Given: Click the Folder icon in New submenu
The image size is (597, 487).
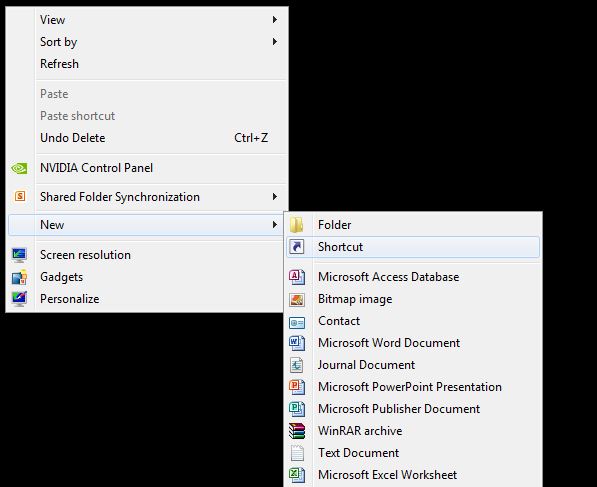Looking at the screenshot, I should (297, 225).
